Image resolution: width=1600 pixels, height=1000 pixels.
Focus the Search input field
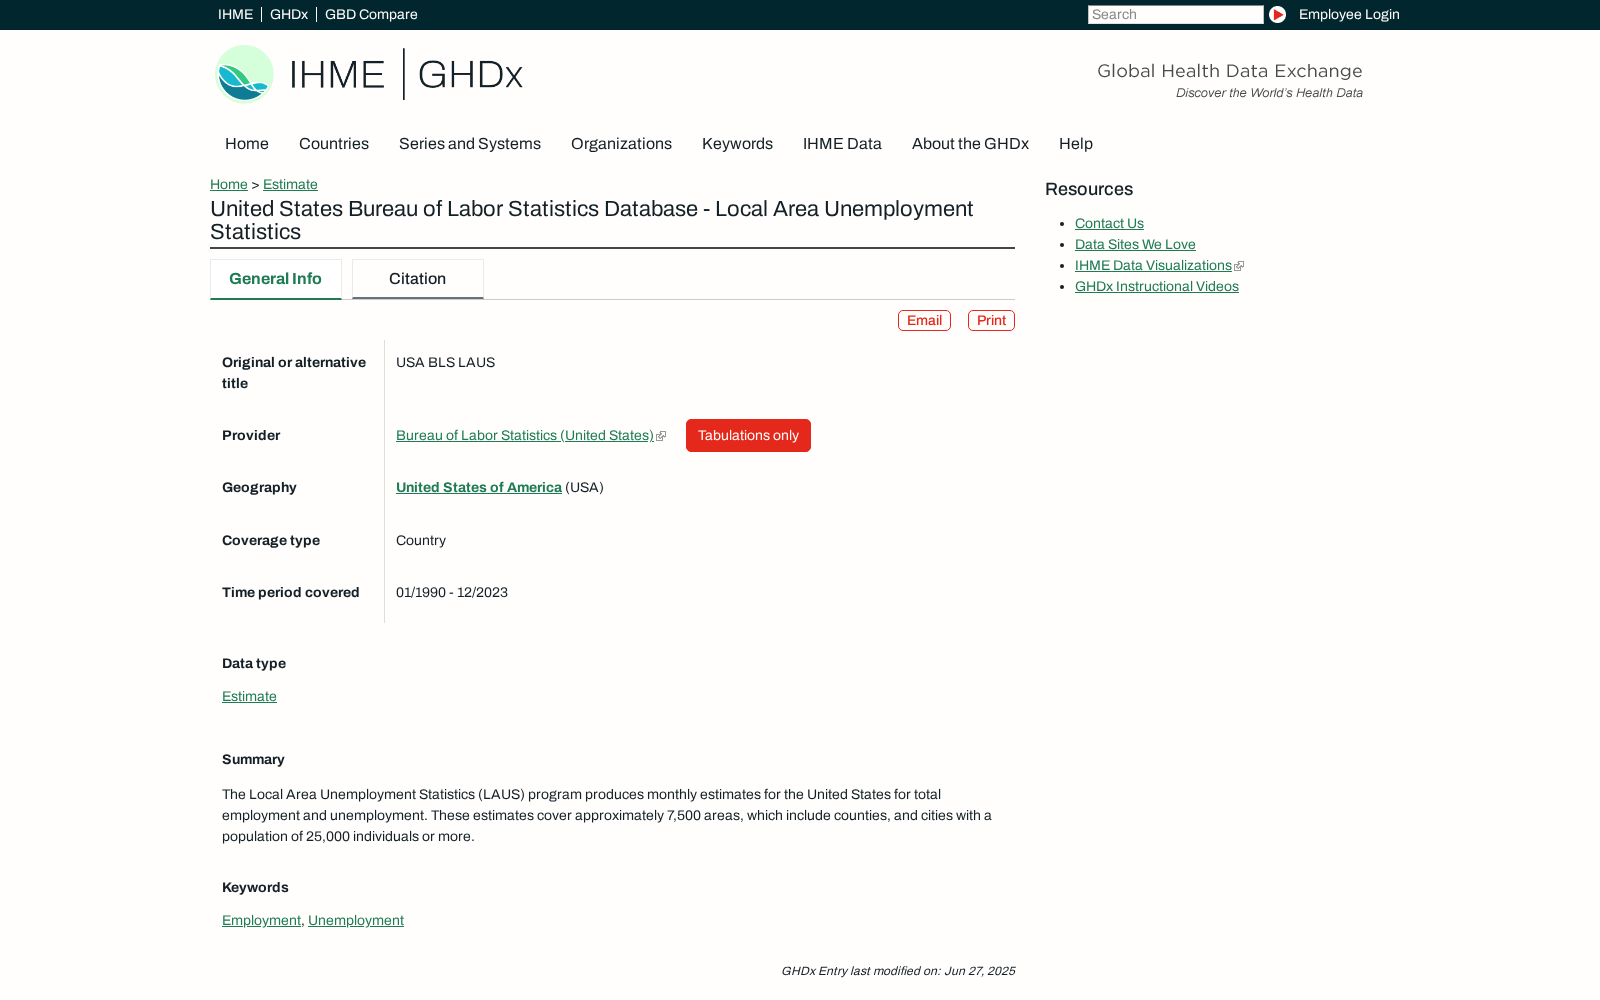pyautogui.click(x=1175, y=14)
